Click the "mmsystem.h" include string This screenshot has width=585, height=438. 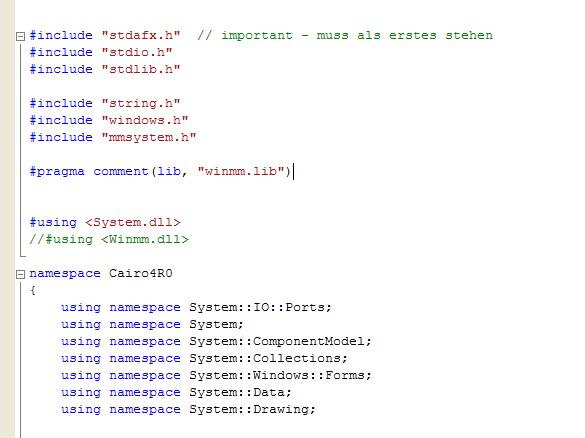point(149,137)
